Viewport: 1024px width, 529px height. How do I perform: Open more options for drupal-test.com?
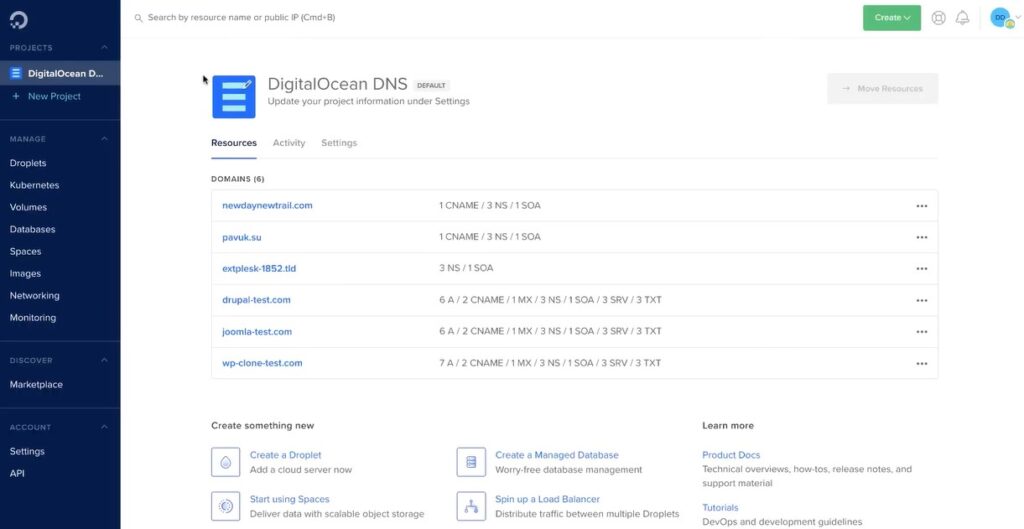click(x=921, y=300)
